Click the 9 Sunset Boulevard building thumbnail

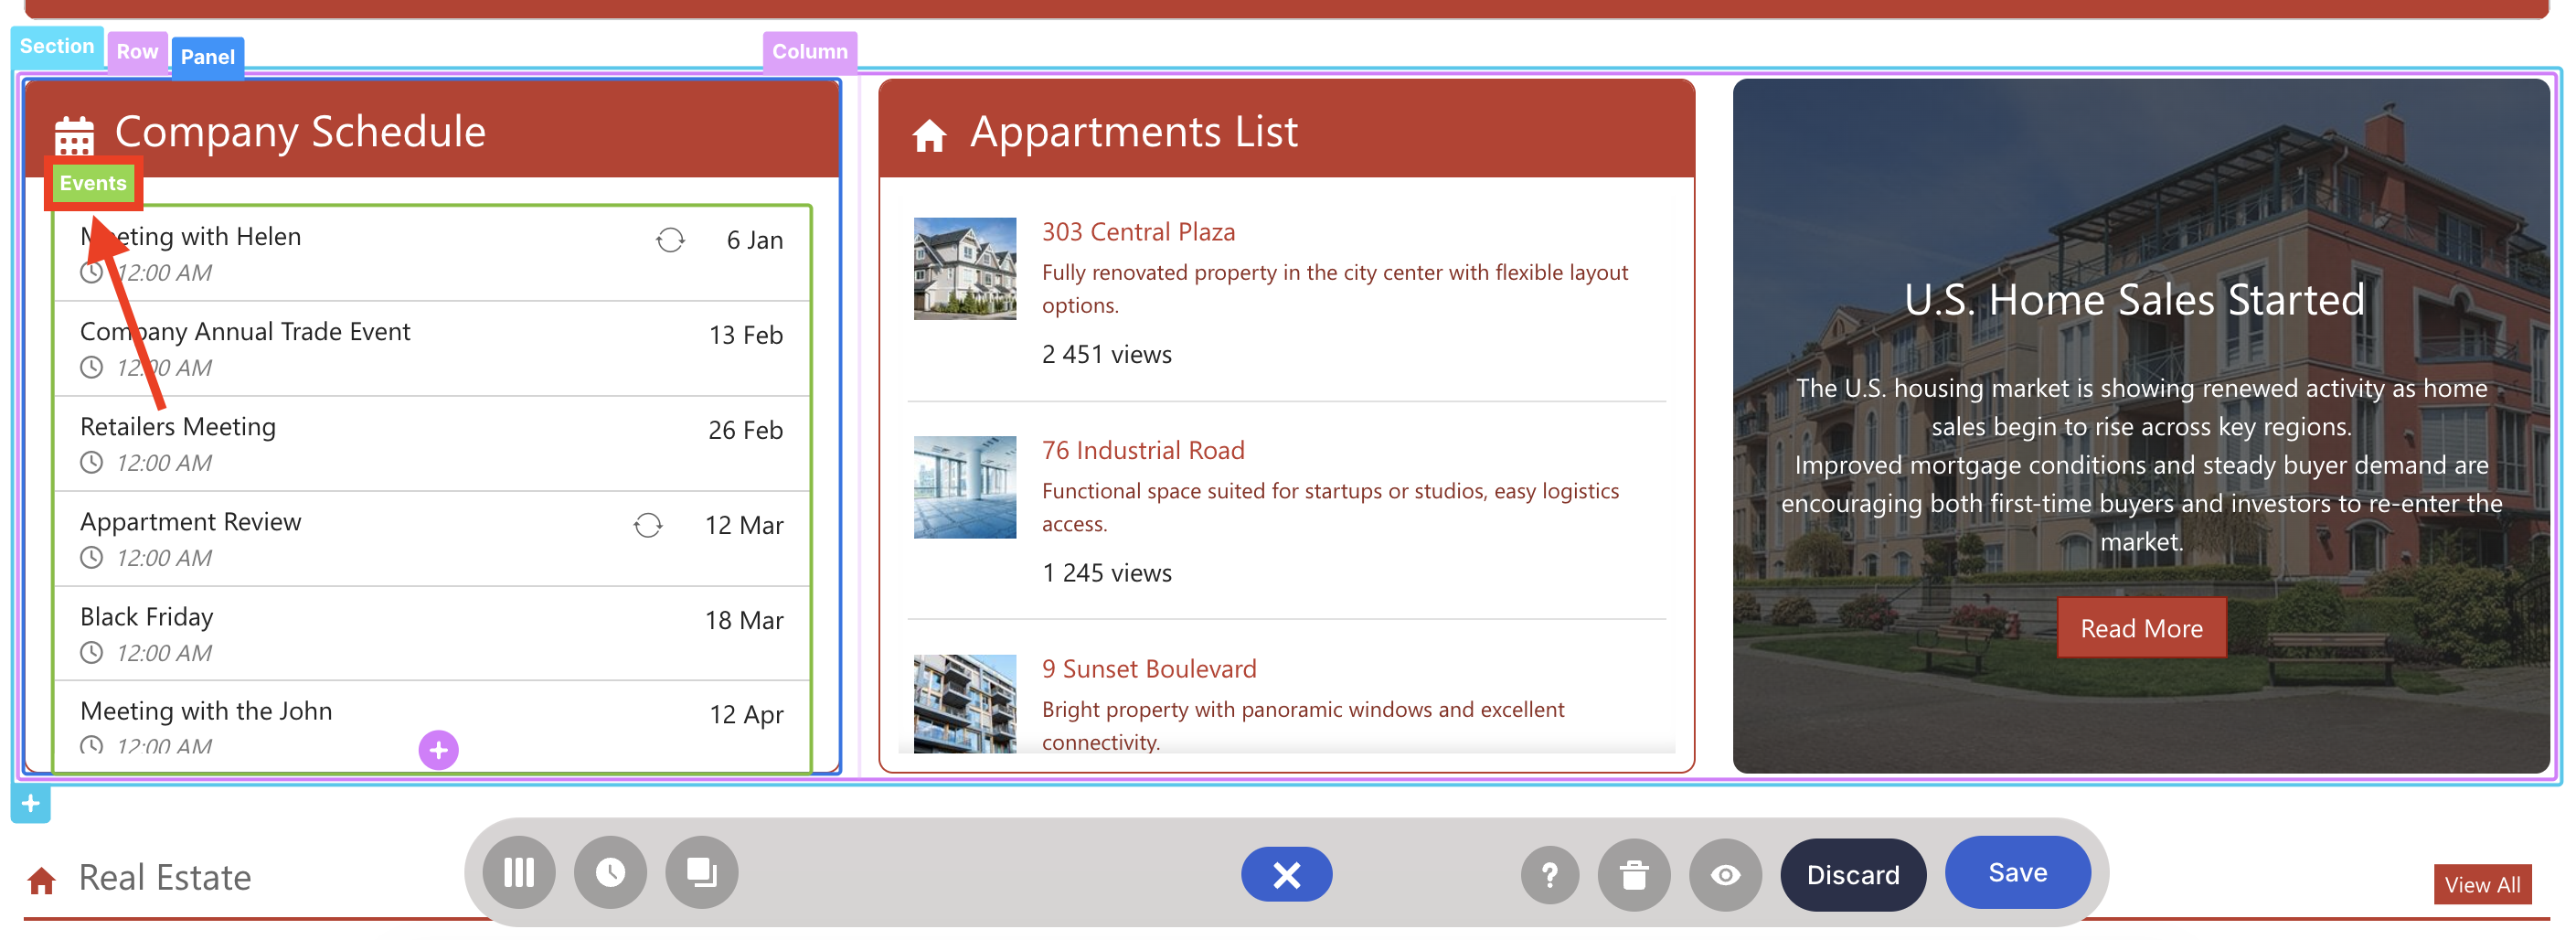point(964,703)
